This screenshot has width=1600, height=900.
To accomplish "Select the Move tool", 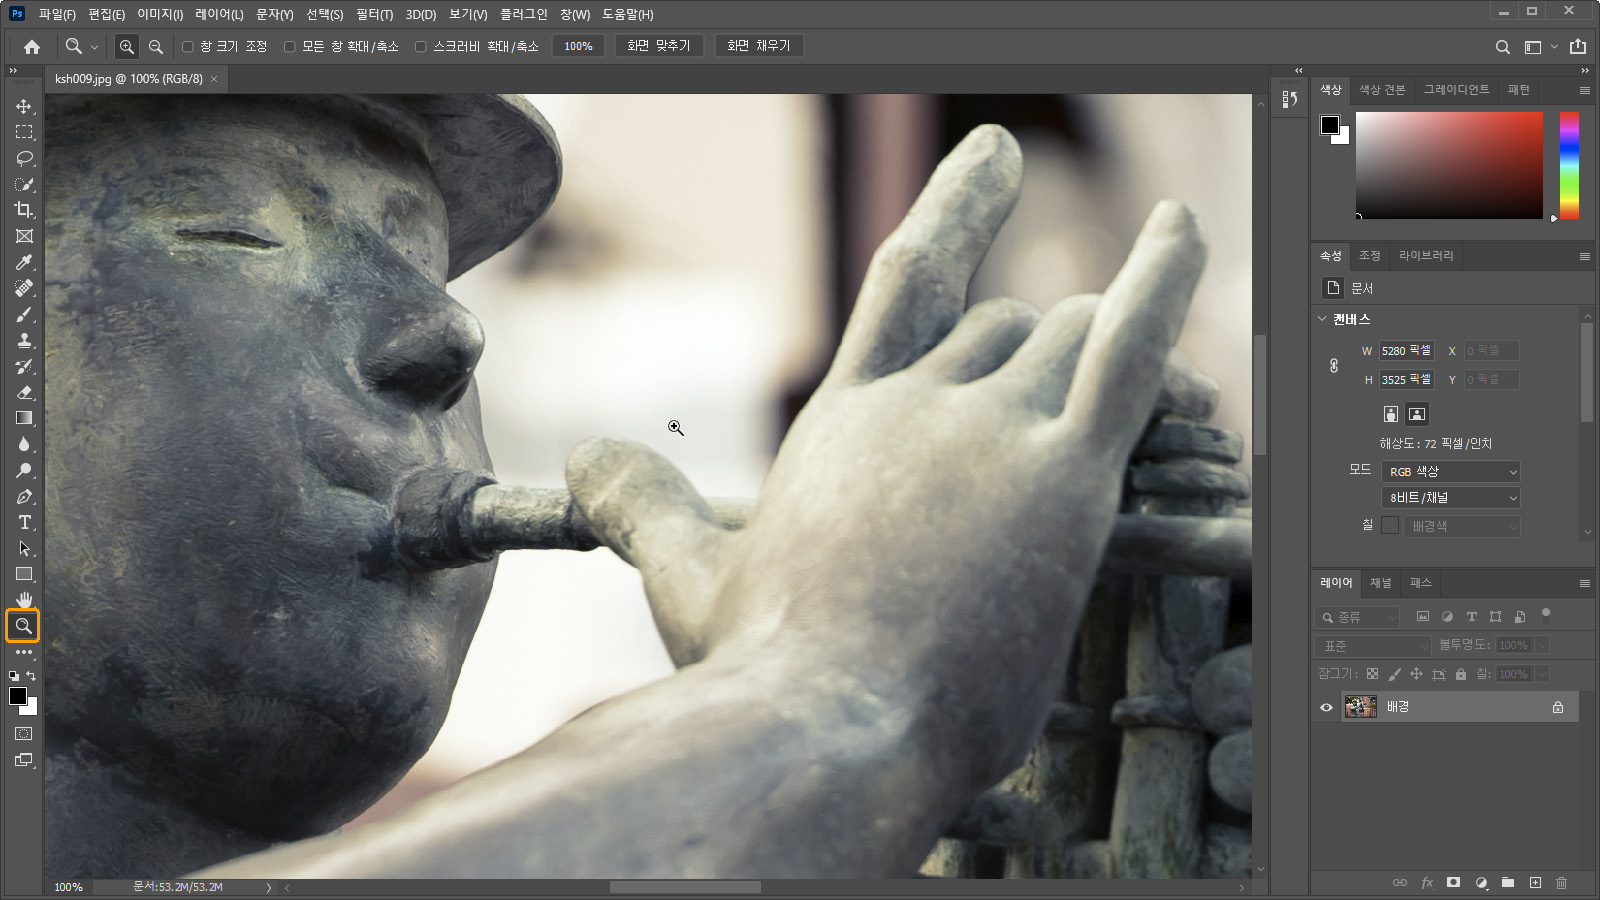I will tap(24, 106).
